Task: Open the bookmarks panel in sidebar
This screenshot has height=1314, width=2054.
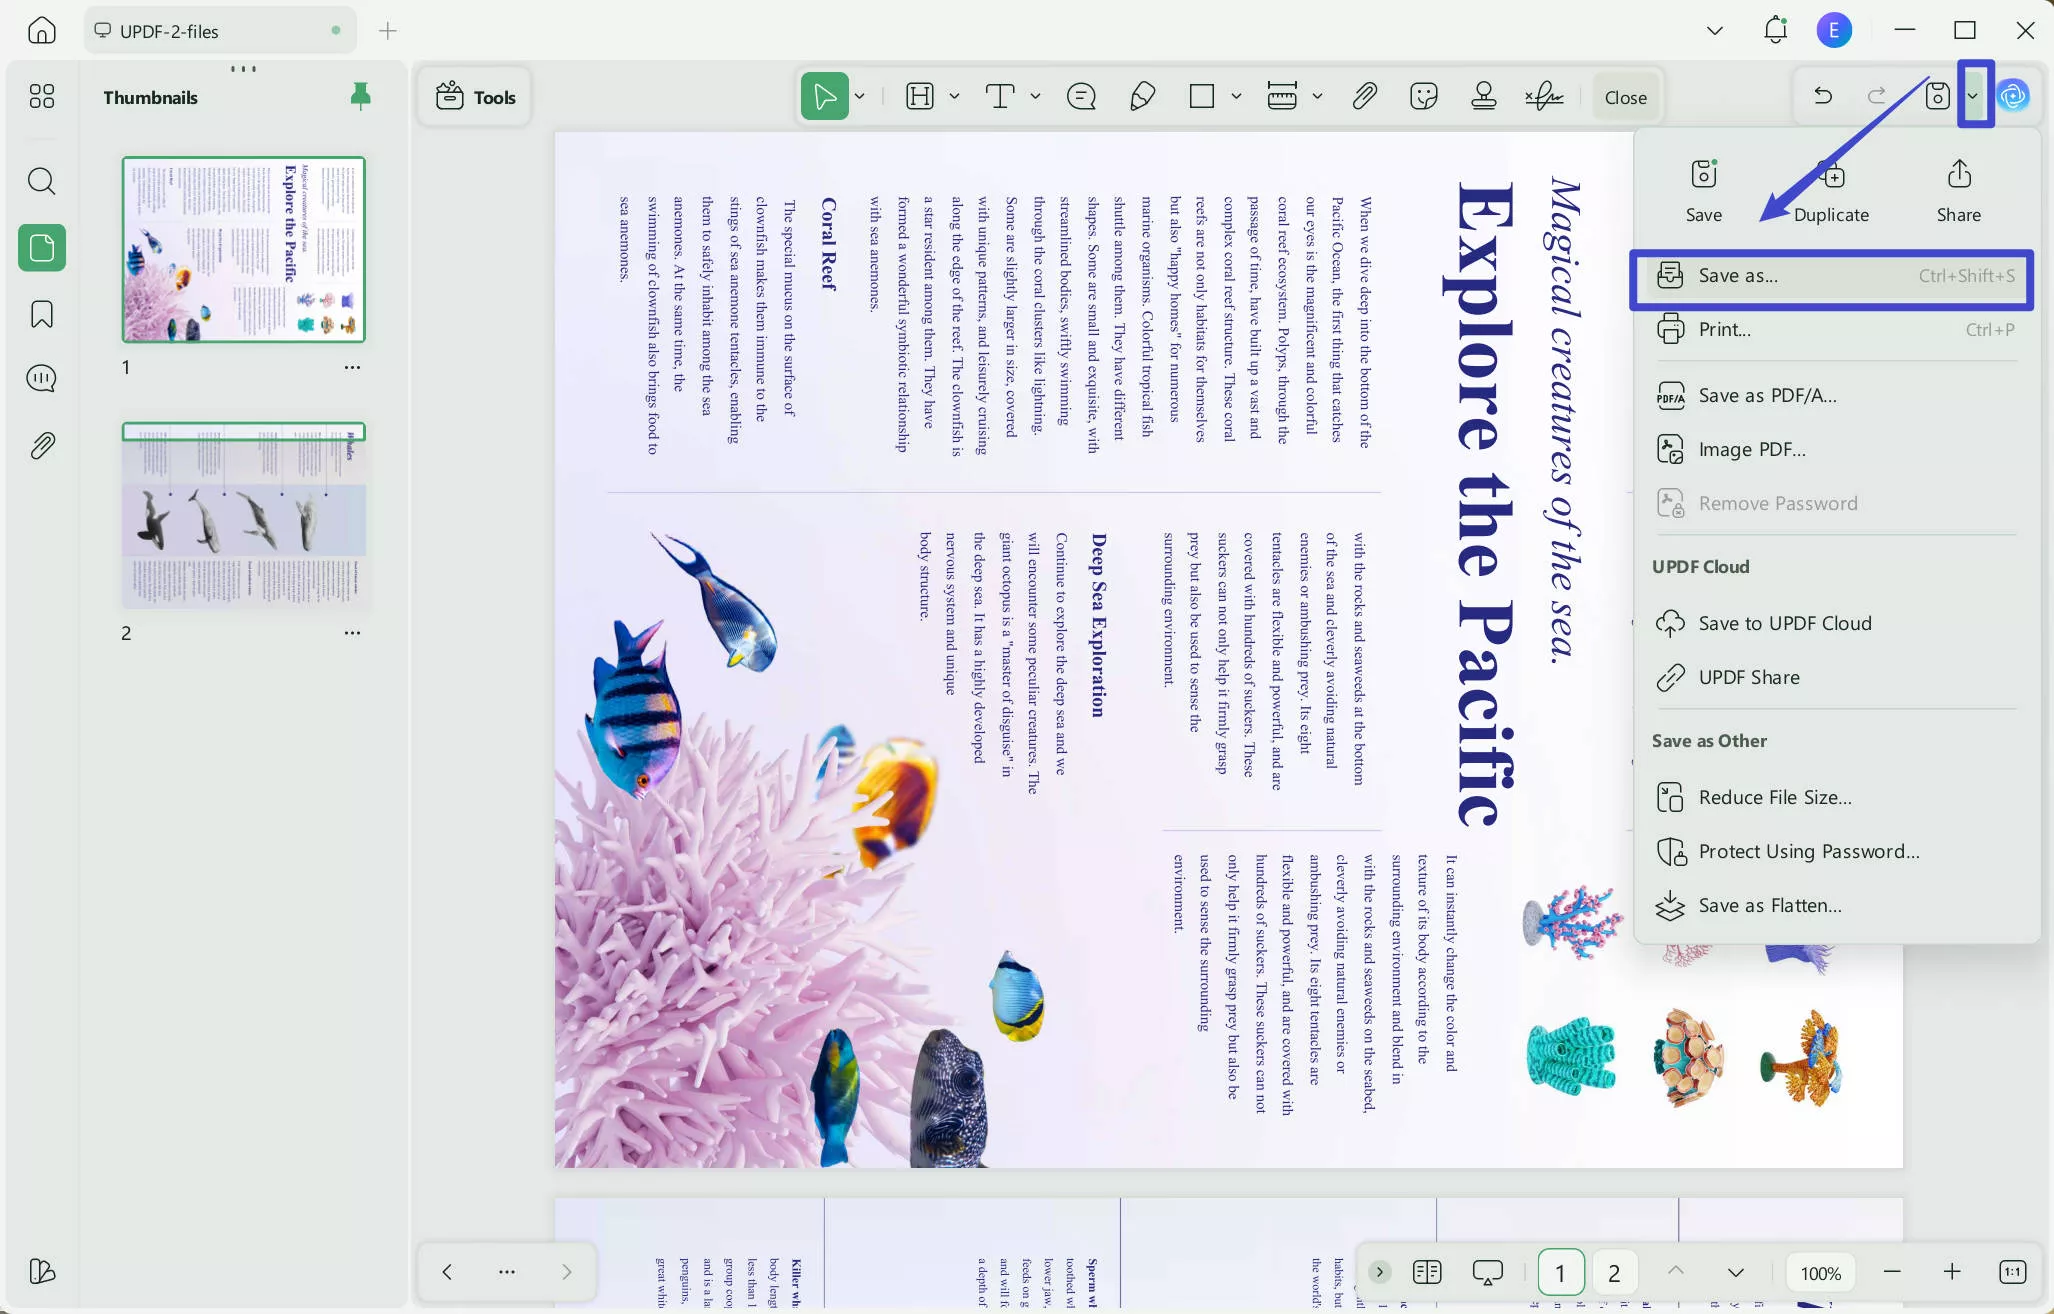Action: pos(42,314)
